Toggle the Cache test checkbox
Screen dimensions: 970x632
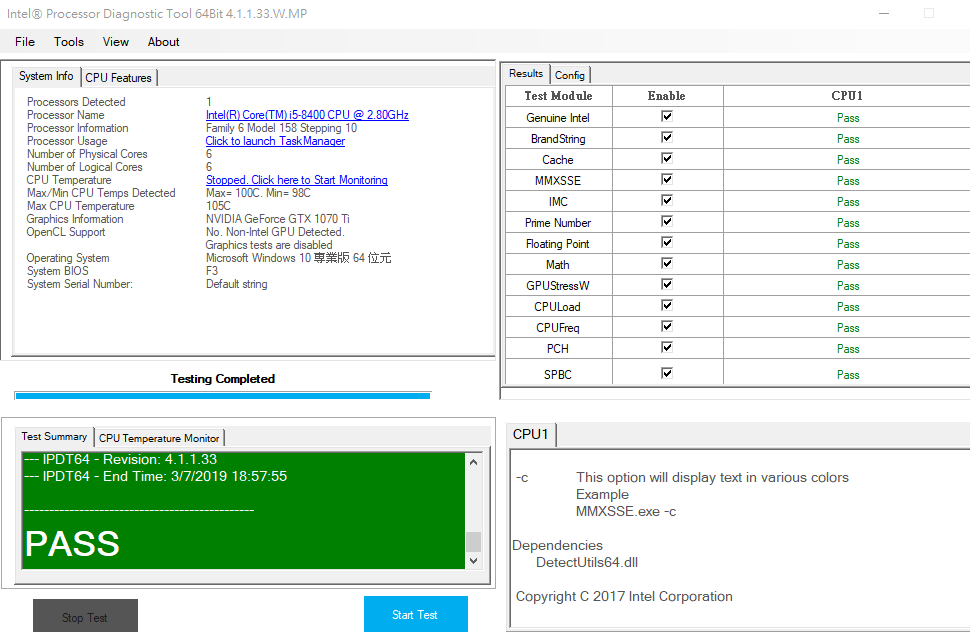pos(667,158)
